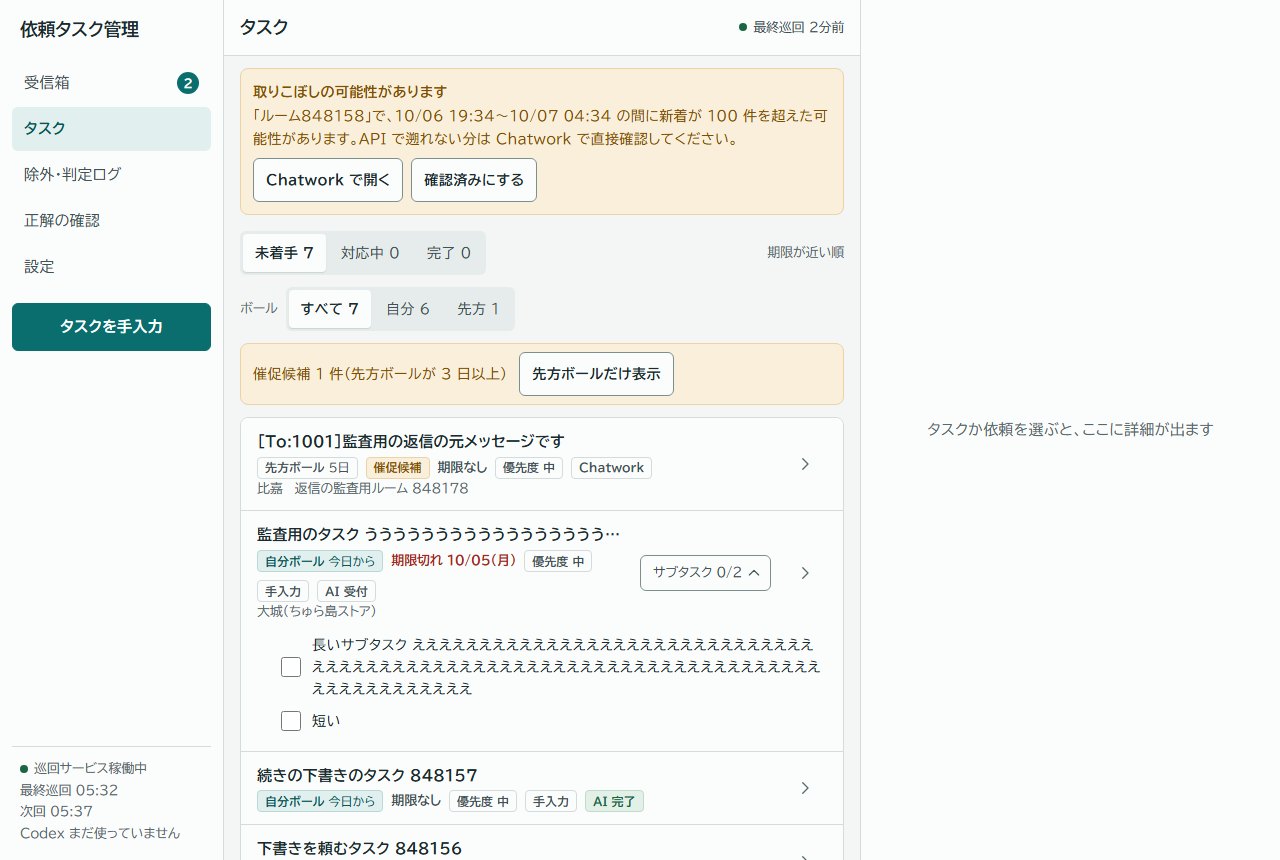The image size is (1280, 860).
Task: Click 期限切れ 10/05(月) label
Action: coord(454,561)
